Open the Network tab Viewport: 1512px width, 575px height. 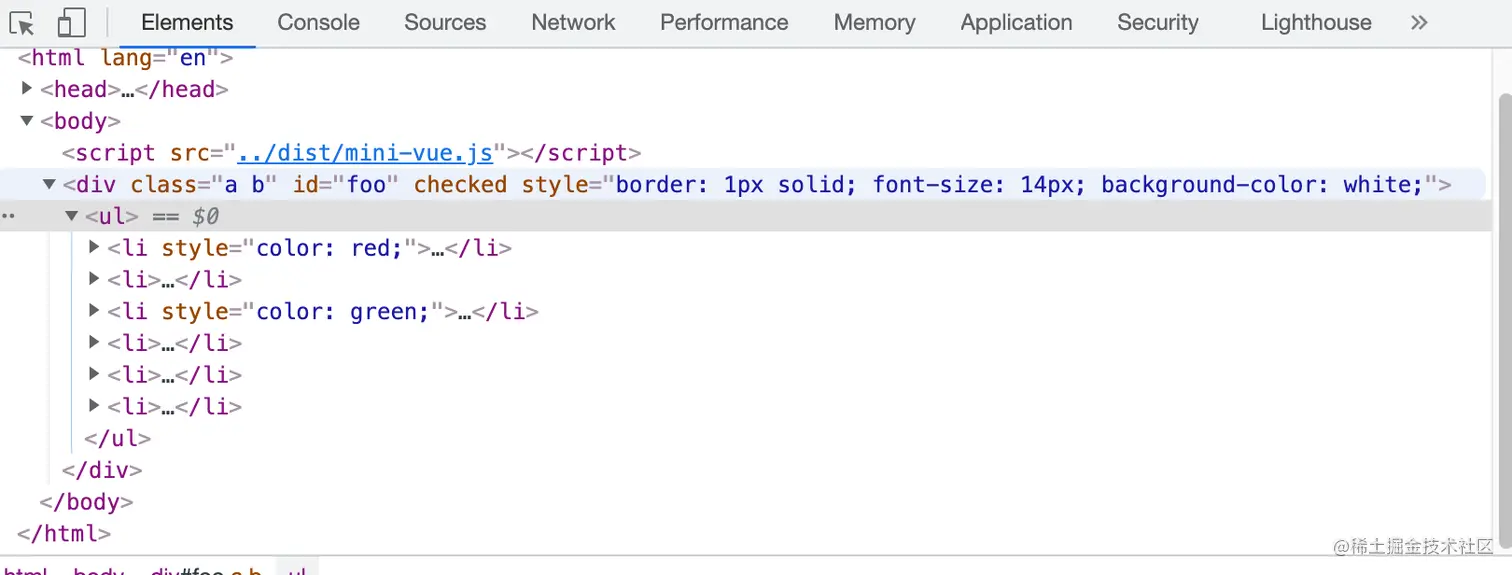(573, 23)
